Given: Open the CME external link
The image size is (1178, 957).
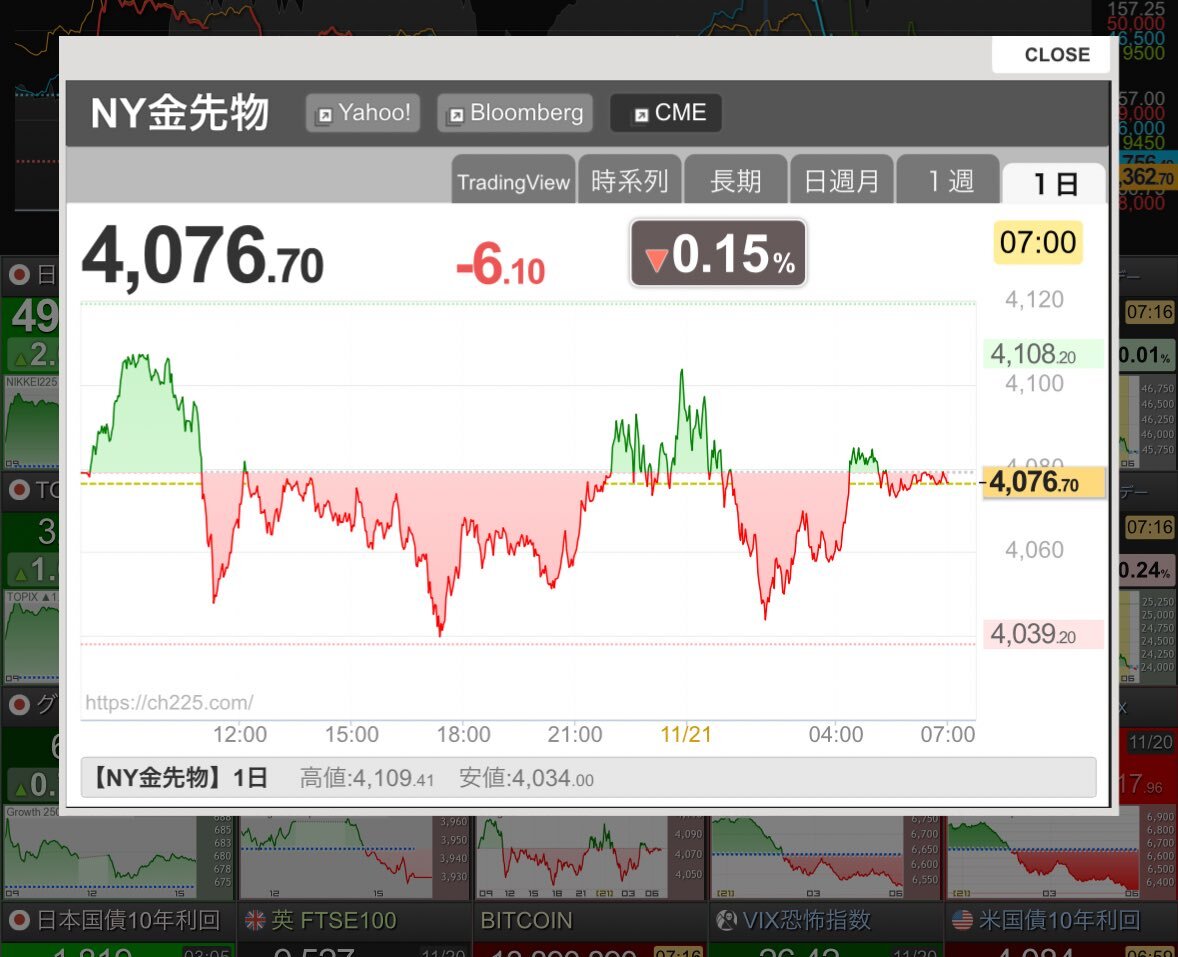Looking at the screenshot, I should 666,113.
